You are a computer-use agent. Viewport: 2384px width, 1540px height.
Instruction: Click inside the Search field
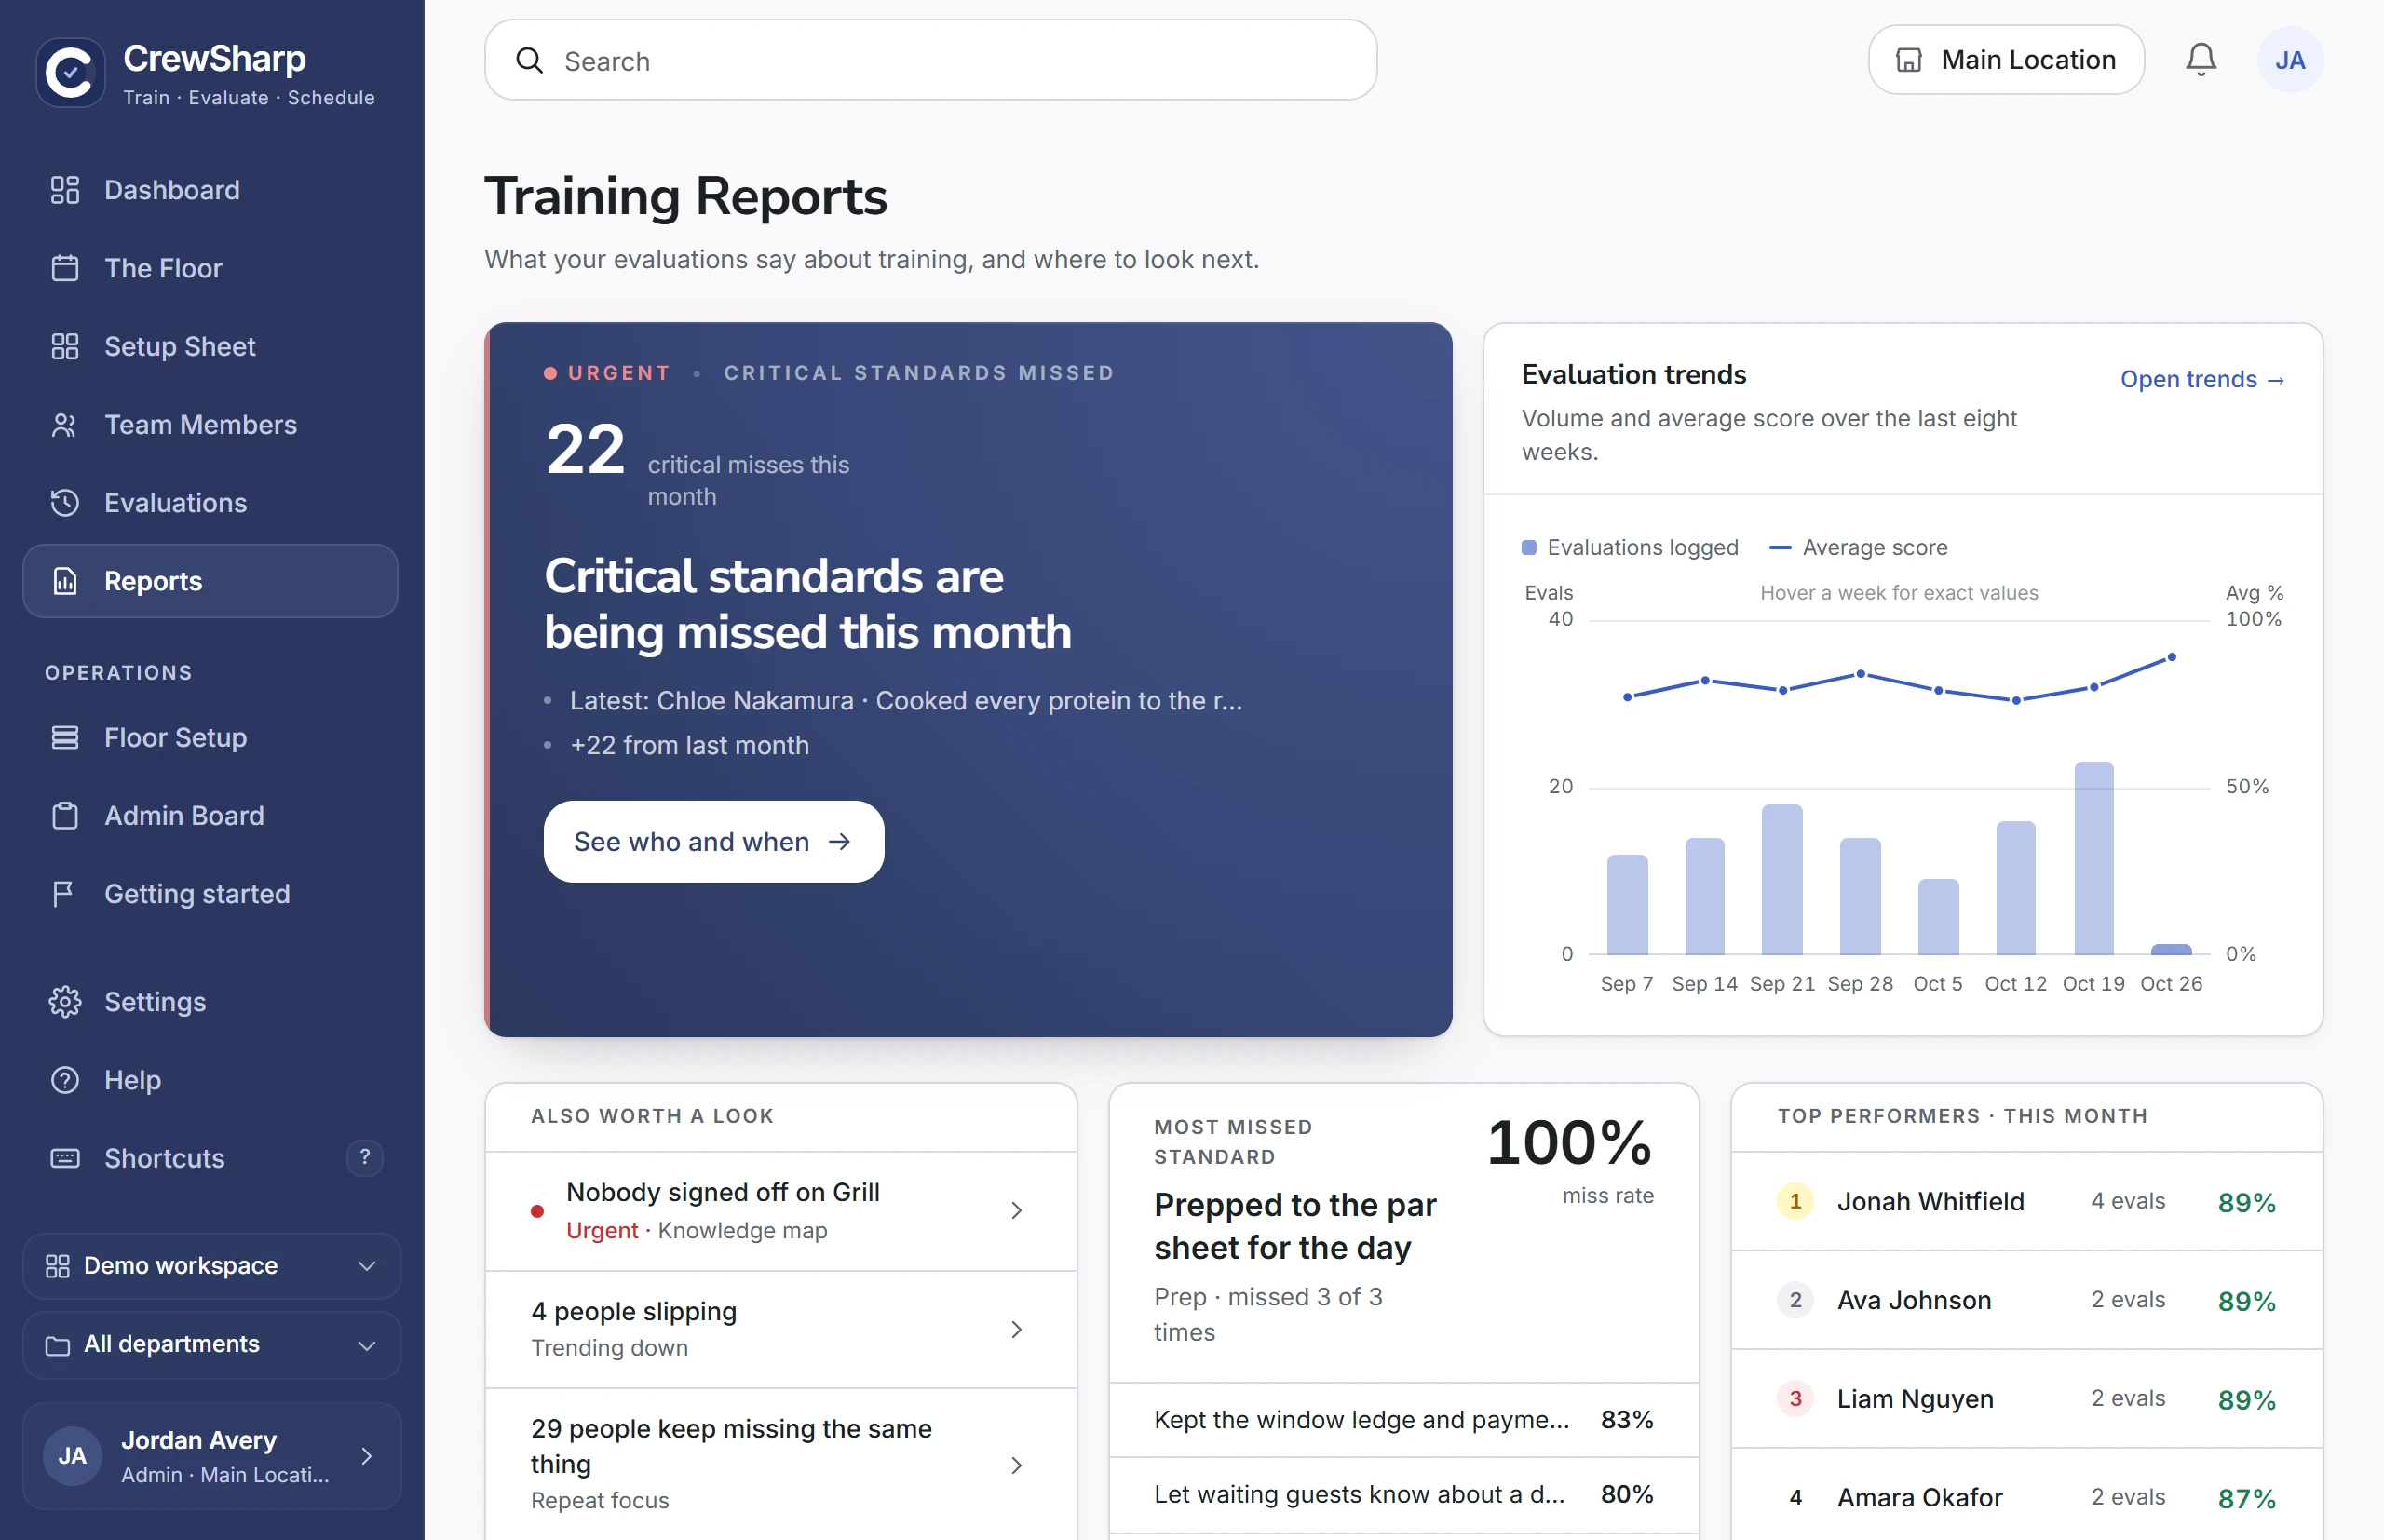pyautogui.click(x=931, y=61)
